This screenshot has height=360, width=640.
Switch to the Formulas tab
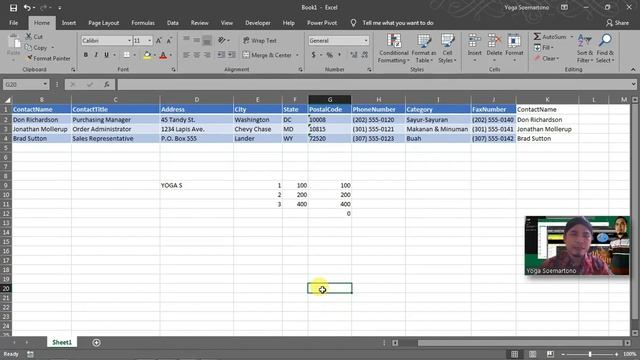143,23
